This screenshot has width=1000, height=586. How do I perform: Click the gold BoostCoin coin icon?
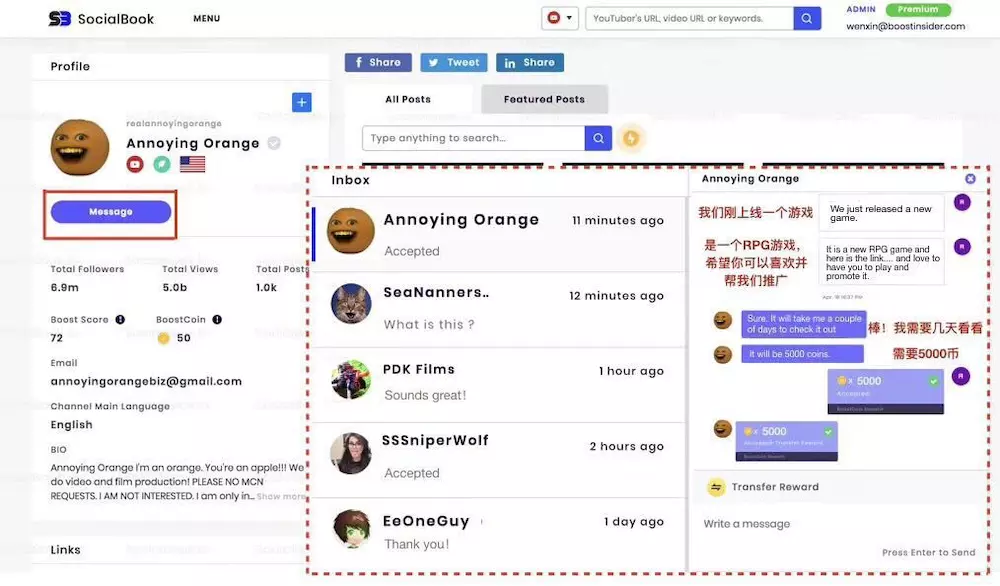pos(163,338)
